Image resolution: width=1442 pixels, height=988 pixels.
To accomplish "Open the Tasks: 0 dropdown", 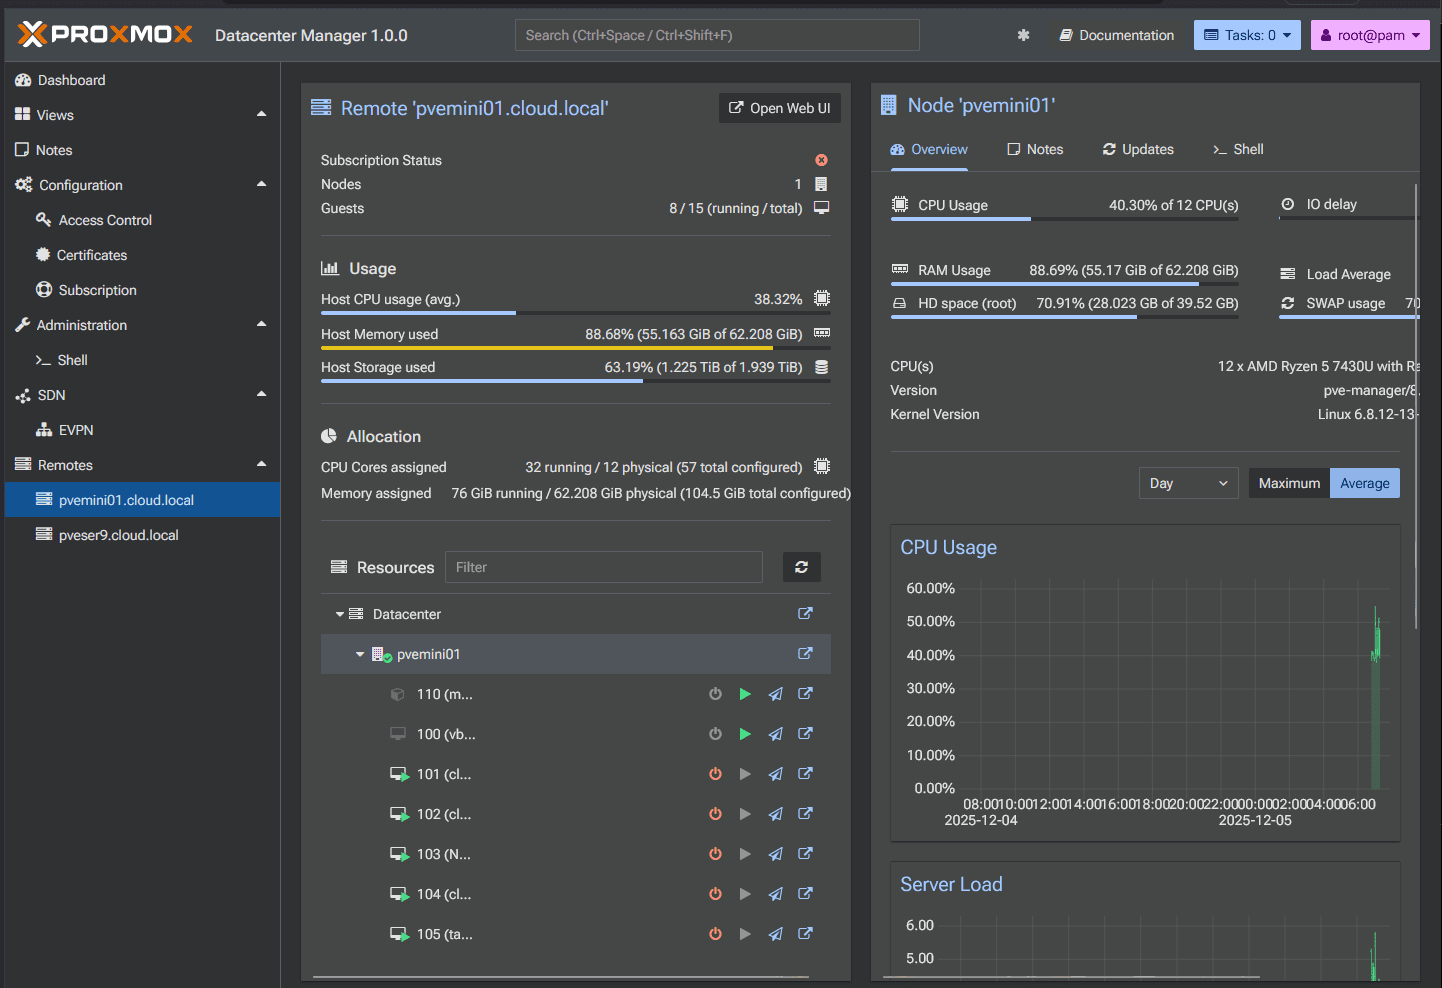I will [1247, 34].
